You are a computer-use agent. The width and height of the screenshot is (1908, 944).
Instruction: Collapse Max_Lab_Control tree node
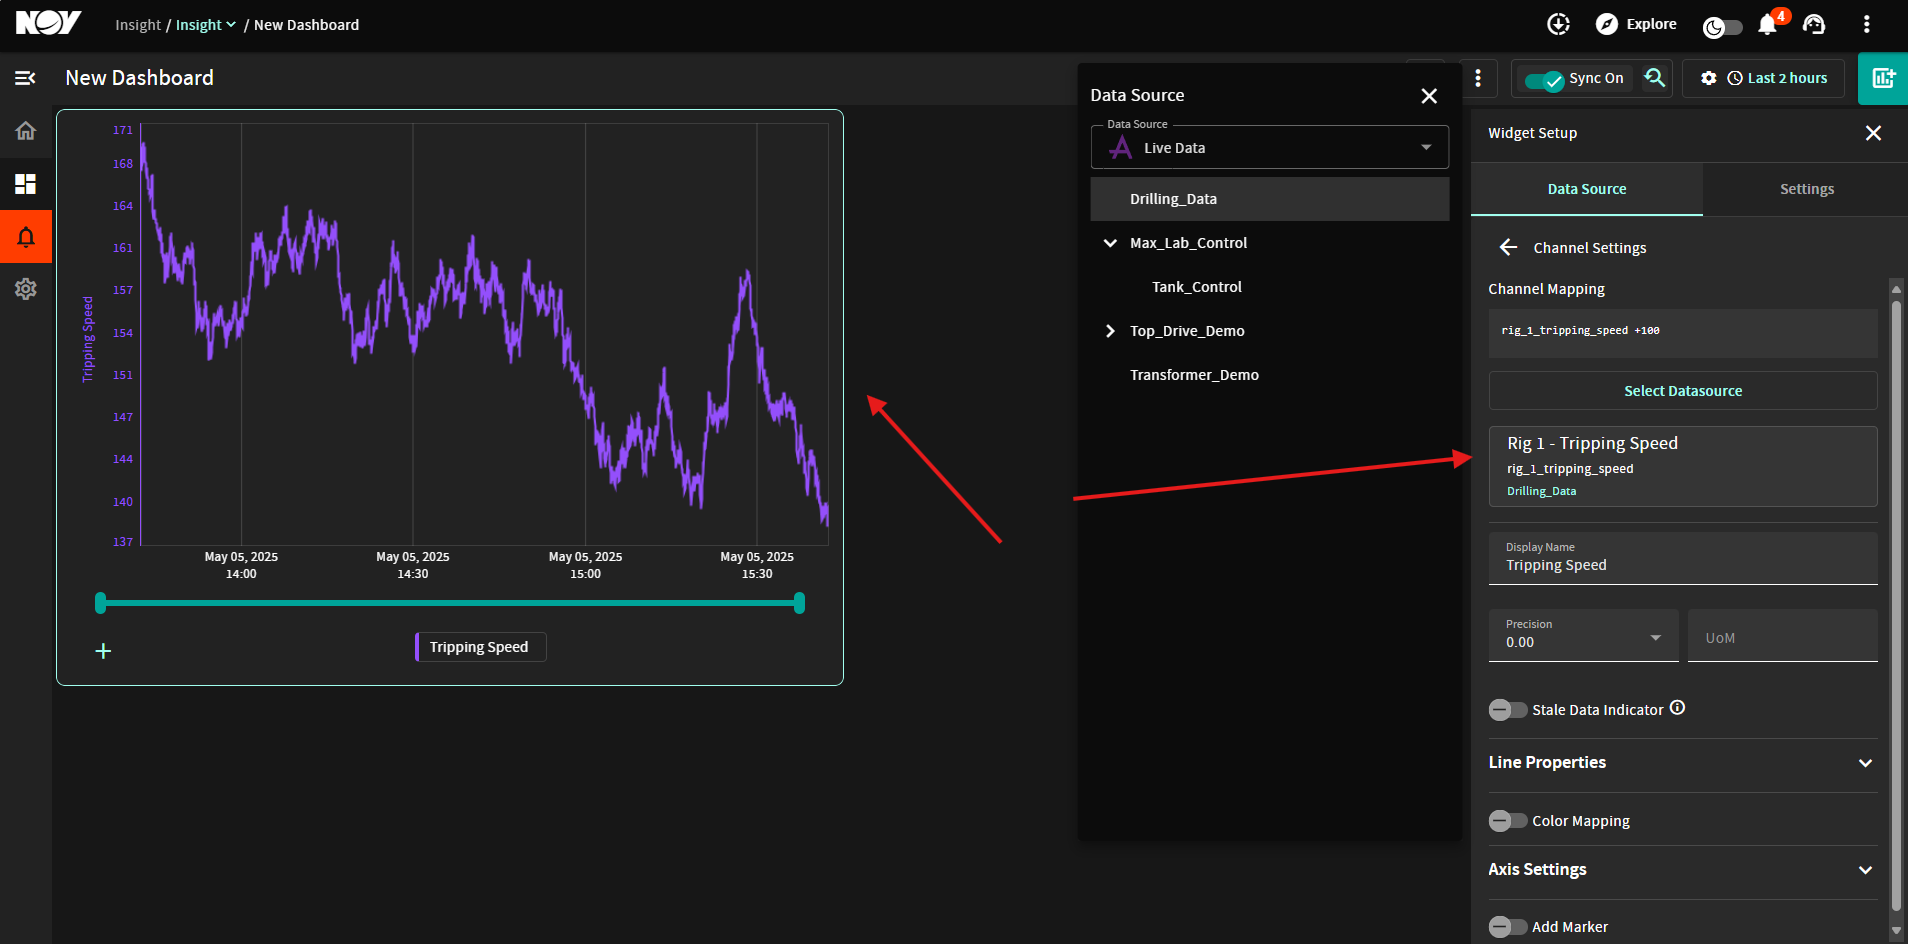[1110, 243]
